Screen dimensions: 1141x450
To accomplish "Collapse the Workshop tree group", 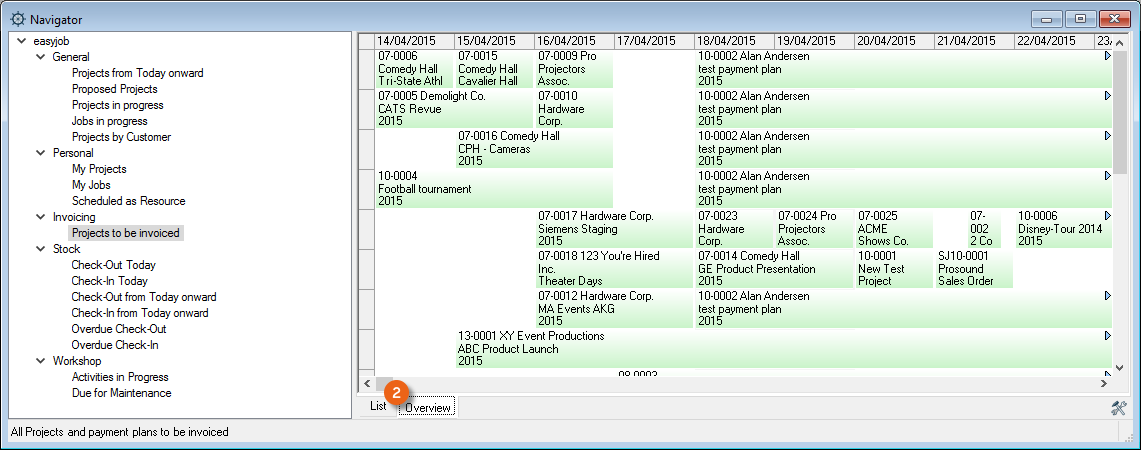I will pyautogui.click(x=41, y=361).
